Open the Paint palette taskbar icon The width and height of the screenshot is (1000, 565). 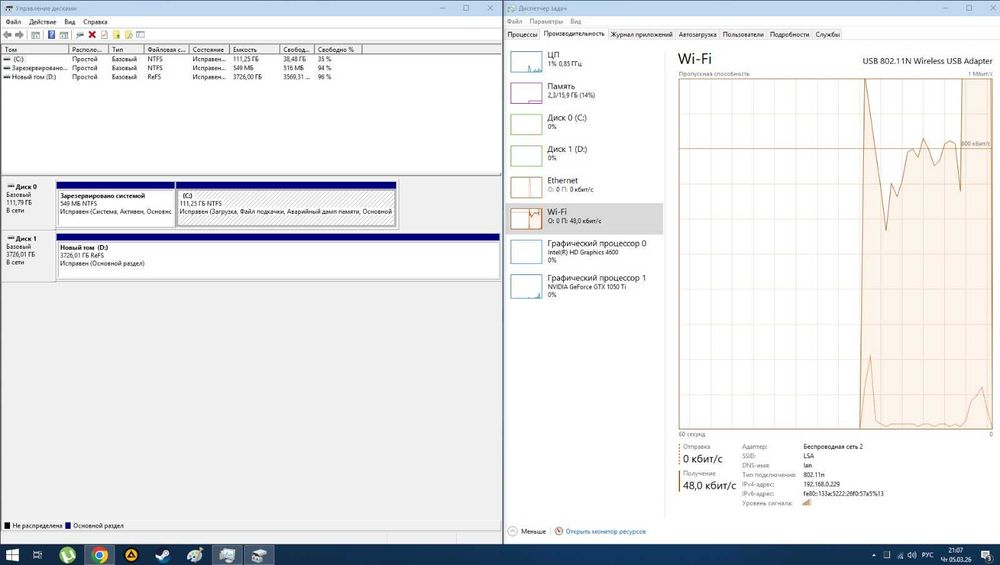[195, 555]
